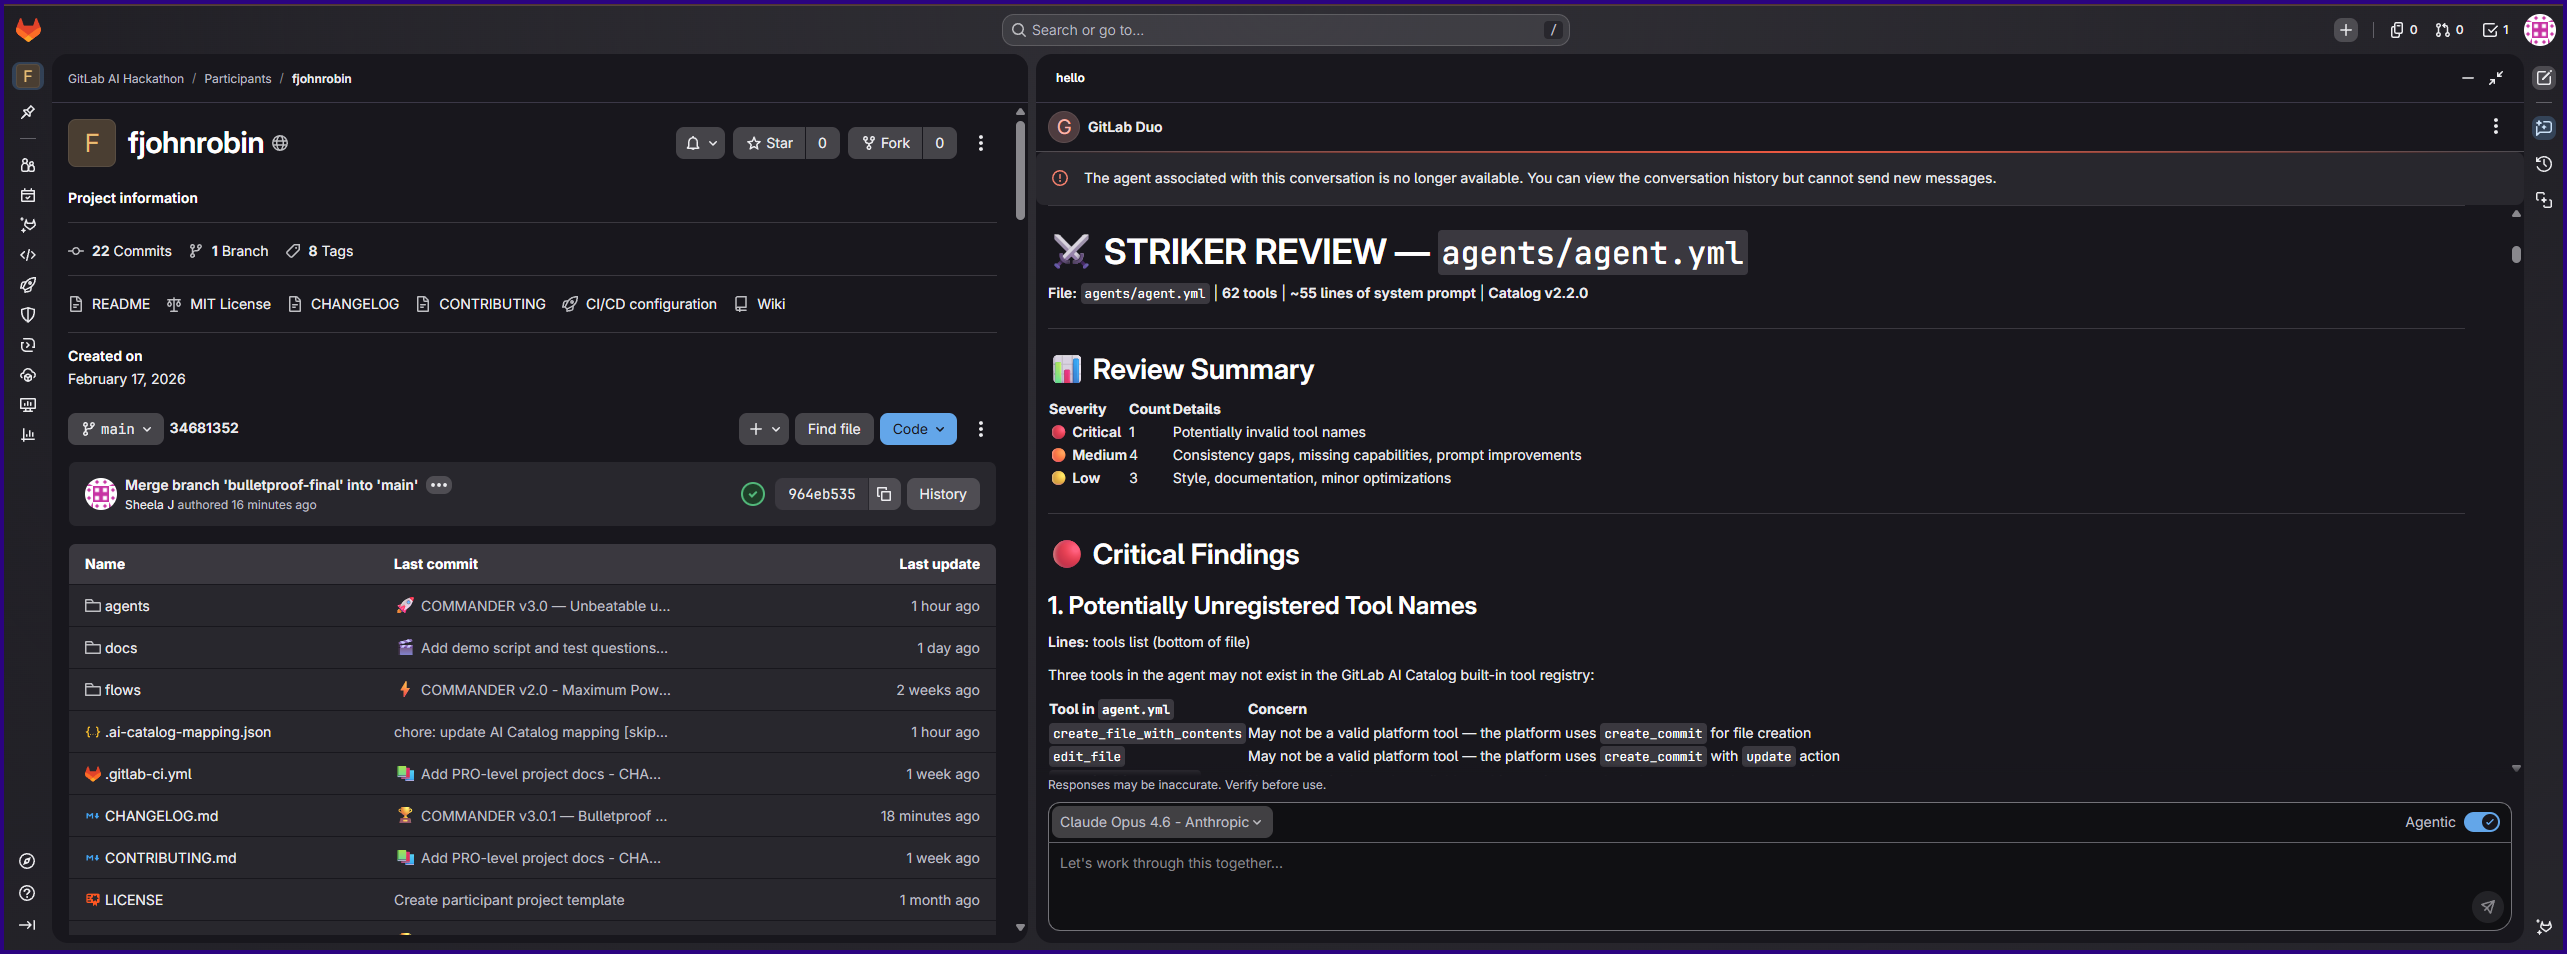
Task: Open the Manage members sidebar icon
Action: click(x=28, y=165)
